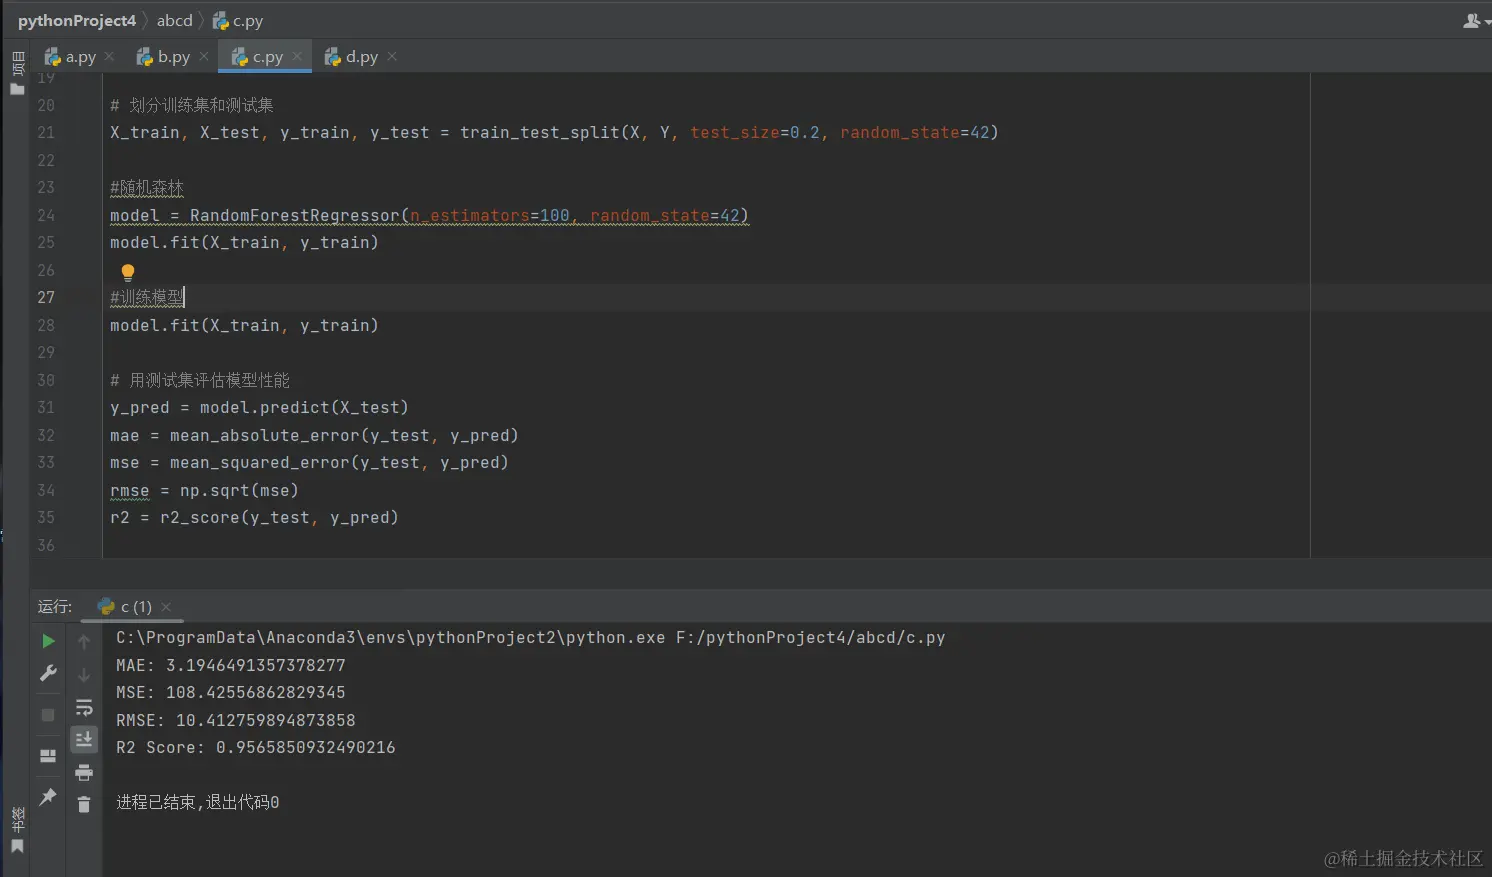Close the d.py tab
1492x877 pixels.
tap(392, 56)
